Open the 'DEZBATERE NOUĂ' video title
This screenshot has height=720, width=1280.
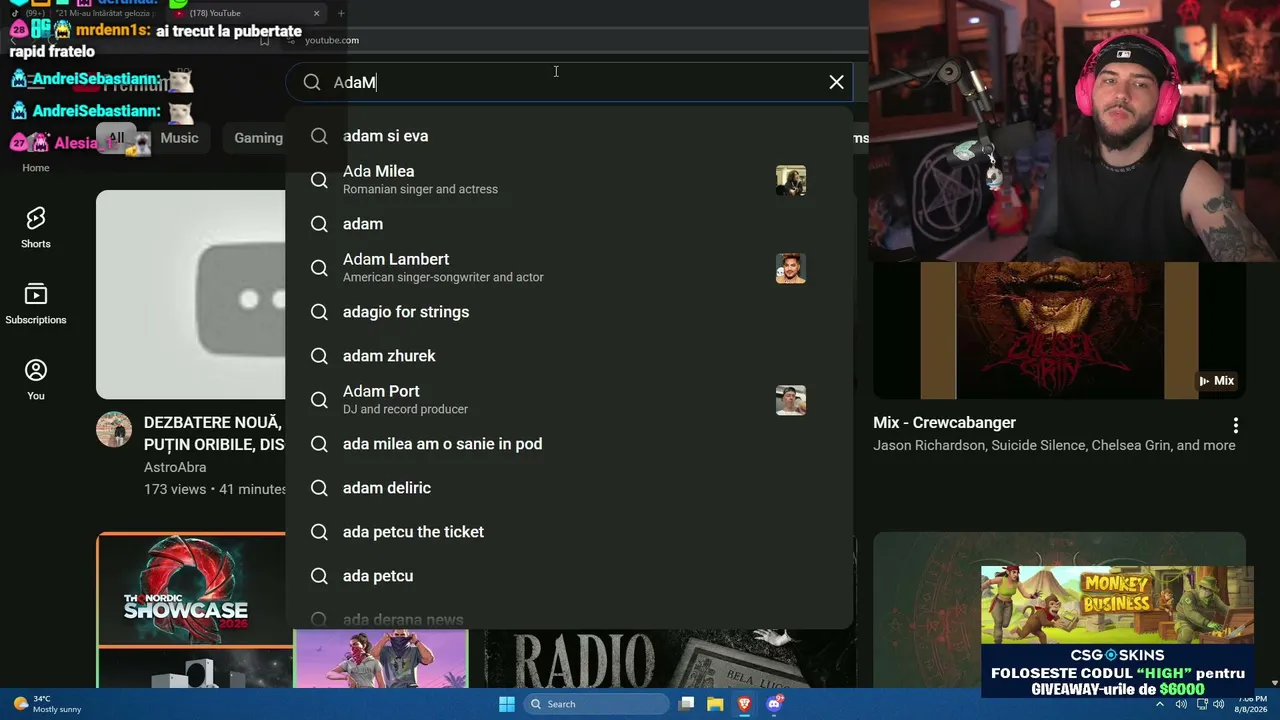(214, 433)
